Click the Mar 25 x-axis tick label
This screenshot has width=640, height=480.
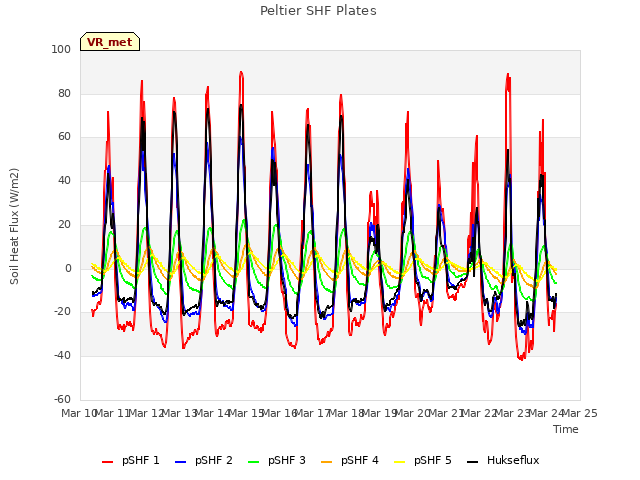click(x=580, y=413)
